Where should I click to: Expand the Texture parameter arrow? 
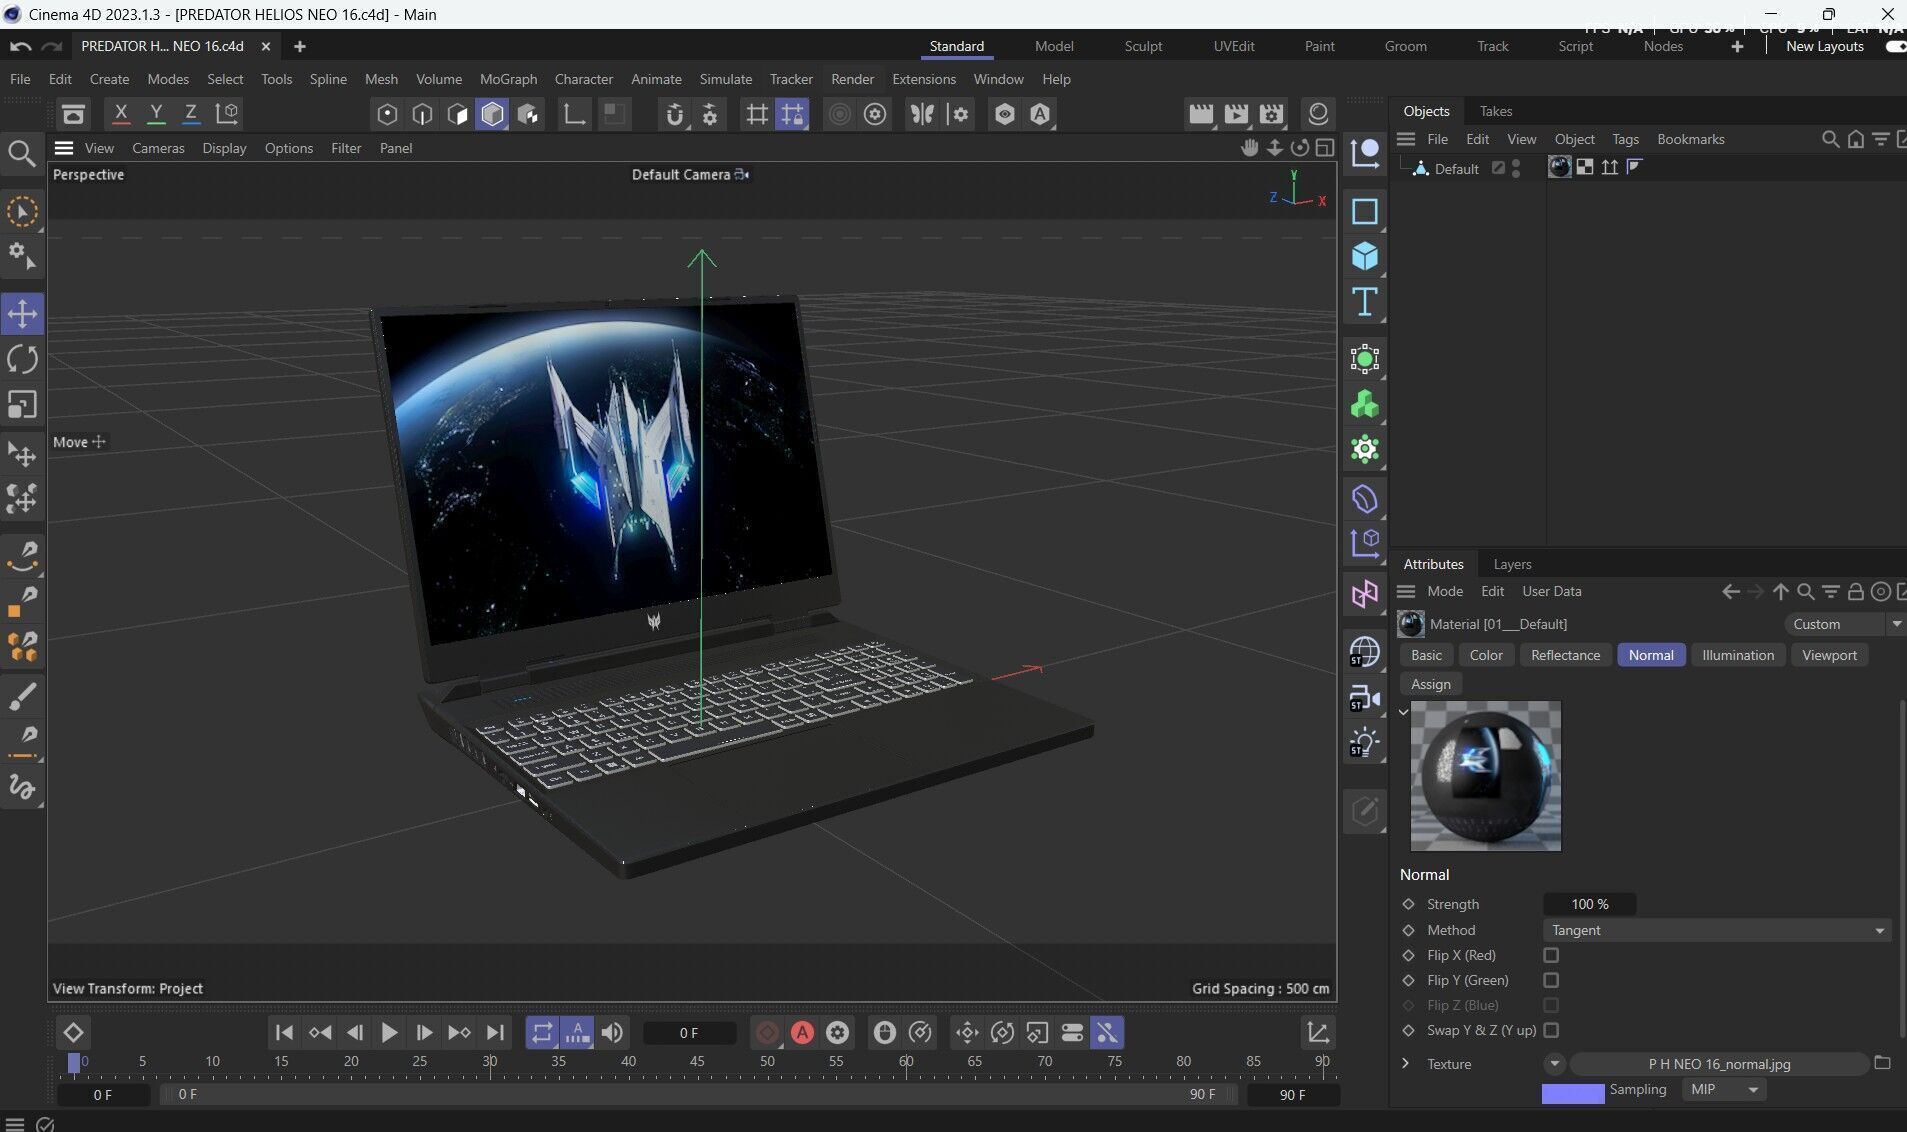(1405, 1063)
